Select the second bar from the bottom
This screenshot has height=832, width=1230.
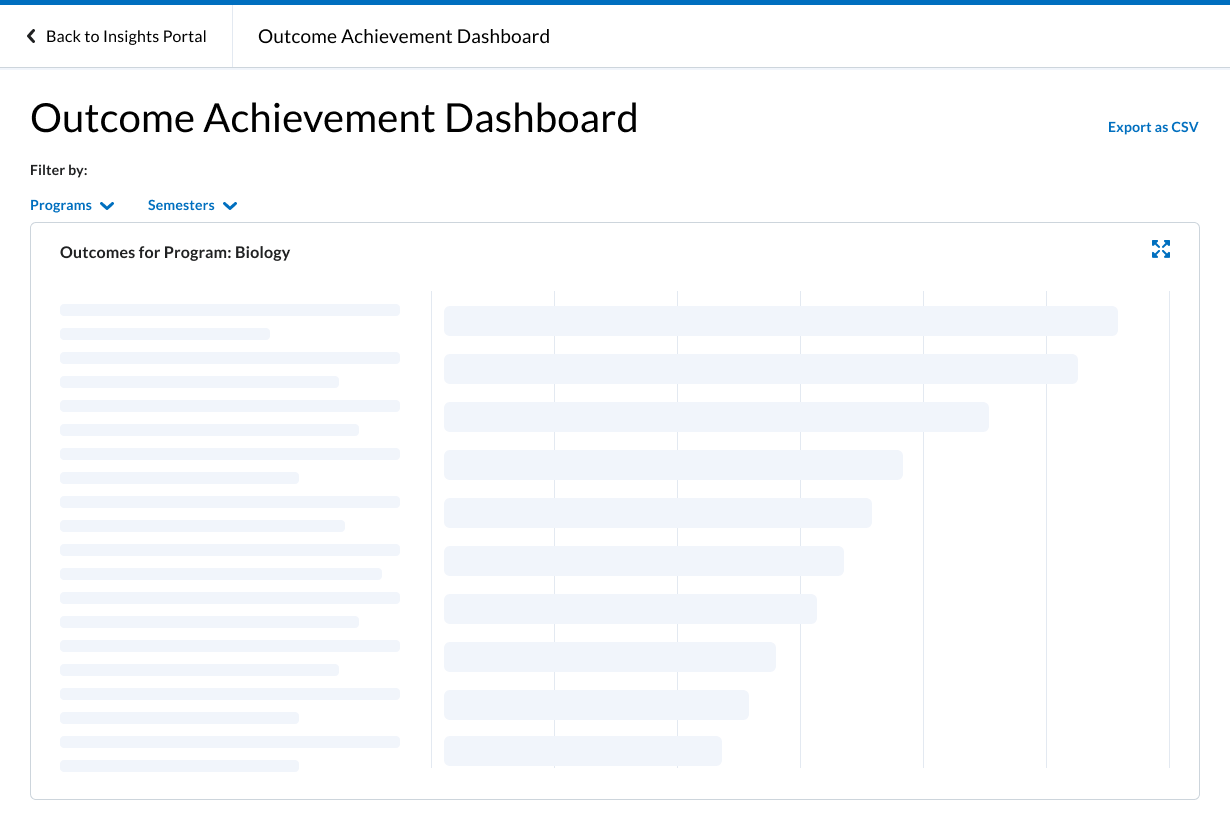(x=596, y=705)
